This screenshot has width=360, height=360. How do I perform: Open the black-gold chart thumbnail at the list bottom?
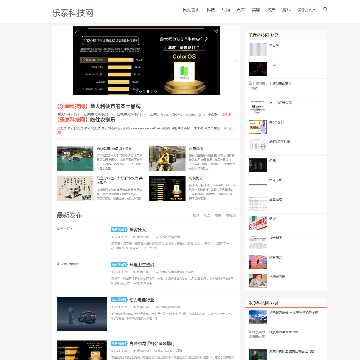point(82,350)
